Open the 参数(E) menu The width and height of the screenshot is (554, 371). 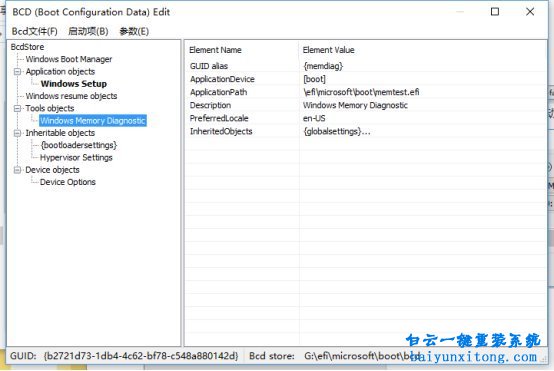pyautogui.click(x=134, y=31)
